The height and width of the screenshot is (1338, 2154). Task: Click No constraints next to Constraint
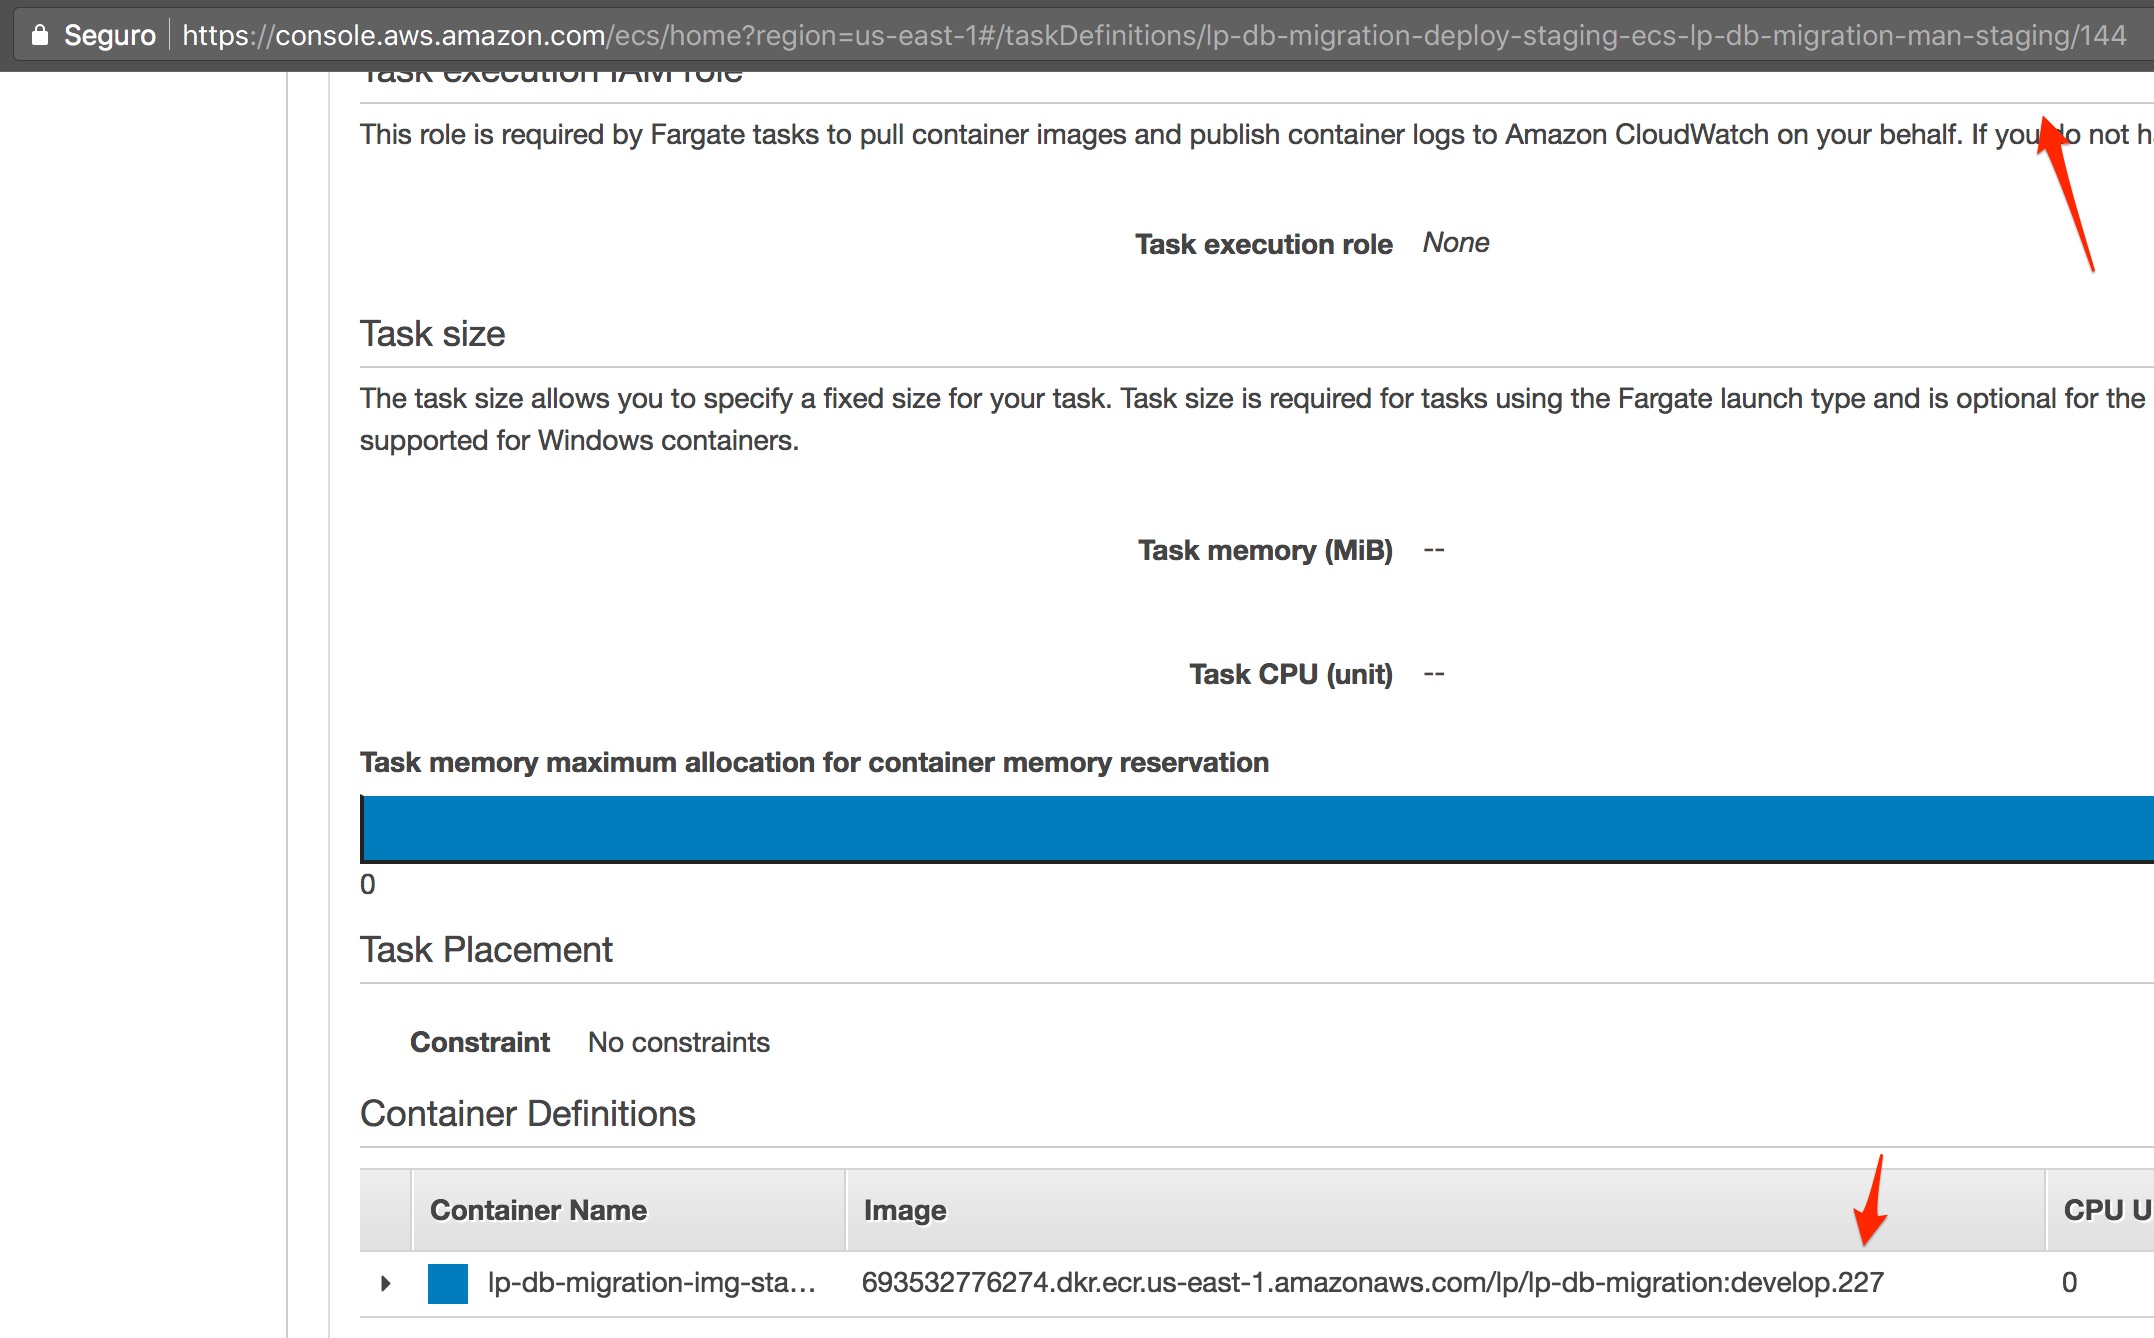[678, 1041]
